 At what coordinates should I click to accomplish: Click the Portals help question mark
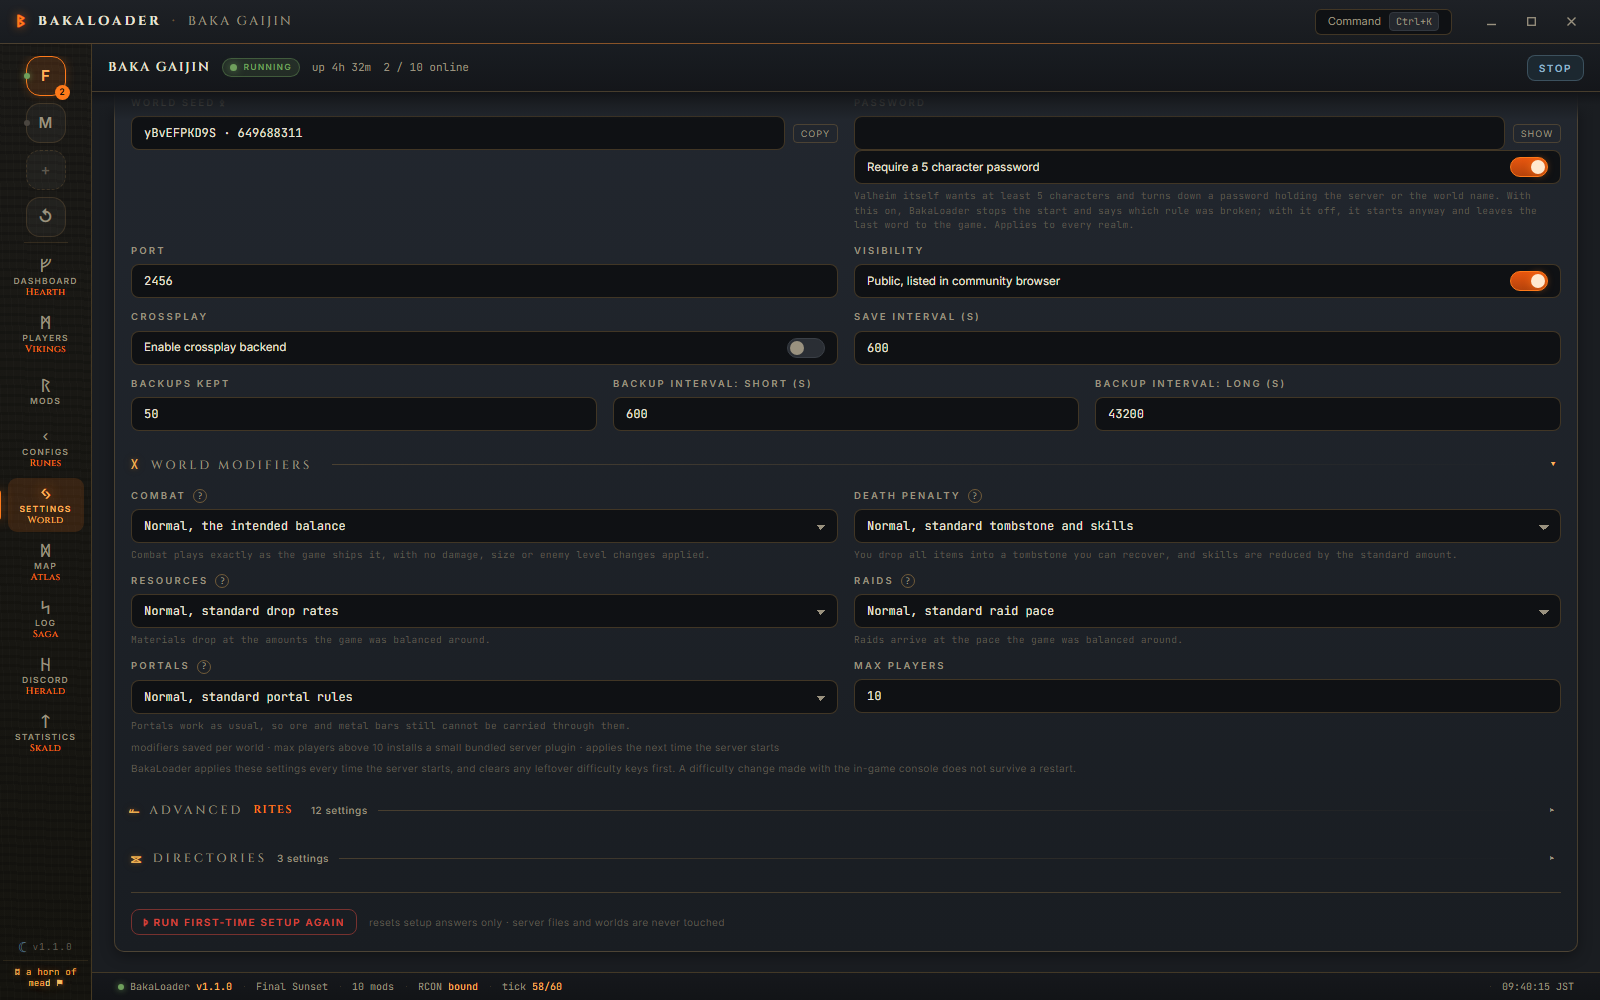click(x=204, y=666)
